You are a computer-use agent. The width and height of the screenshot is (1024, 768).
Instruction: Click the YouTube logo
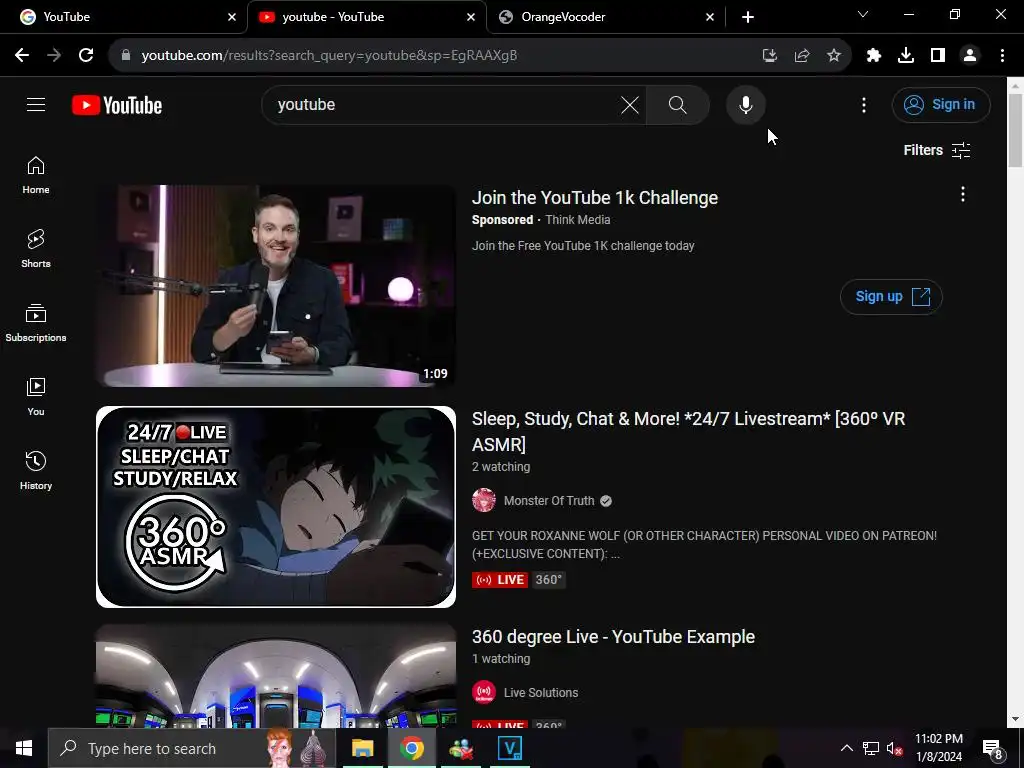coord(117,105)
